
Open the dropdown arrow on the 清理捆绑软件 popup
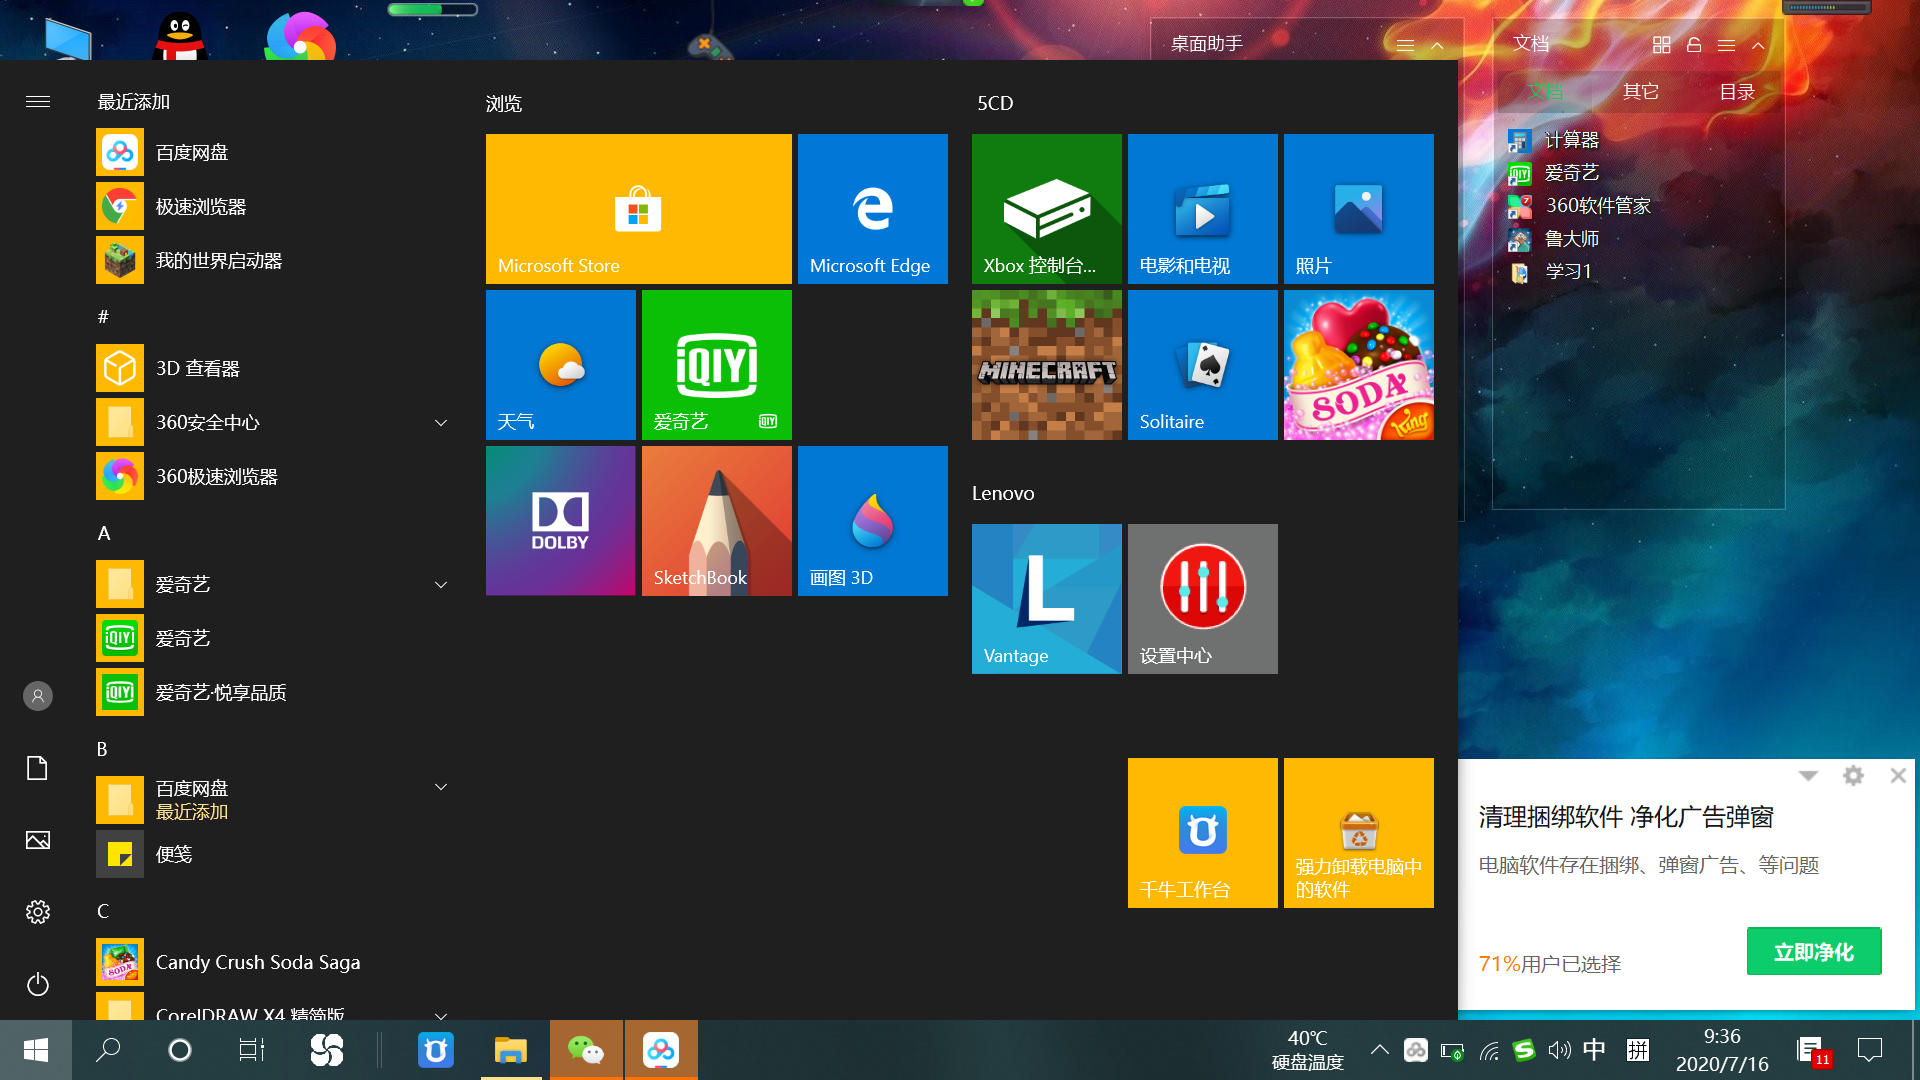tap(1808, 776)
